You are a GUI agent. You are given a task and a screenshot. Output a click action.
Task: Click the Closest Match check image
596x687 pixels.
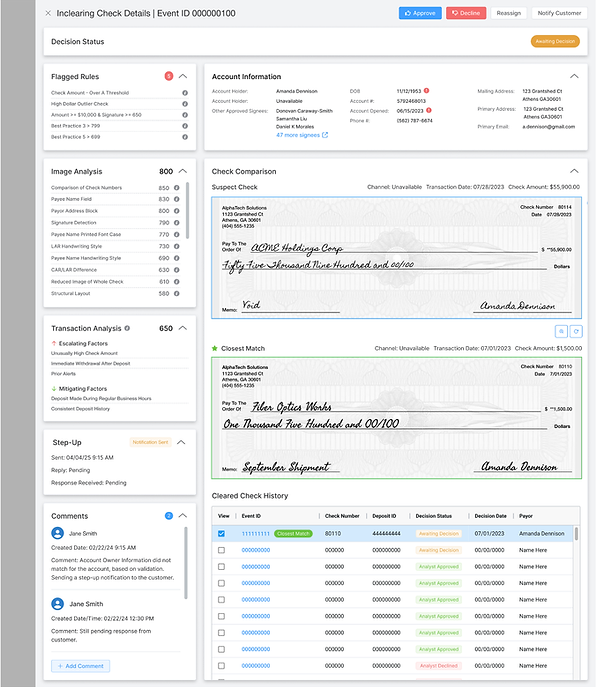coord(397,418)
